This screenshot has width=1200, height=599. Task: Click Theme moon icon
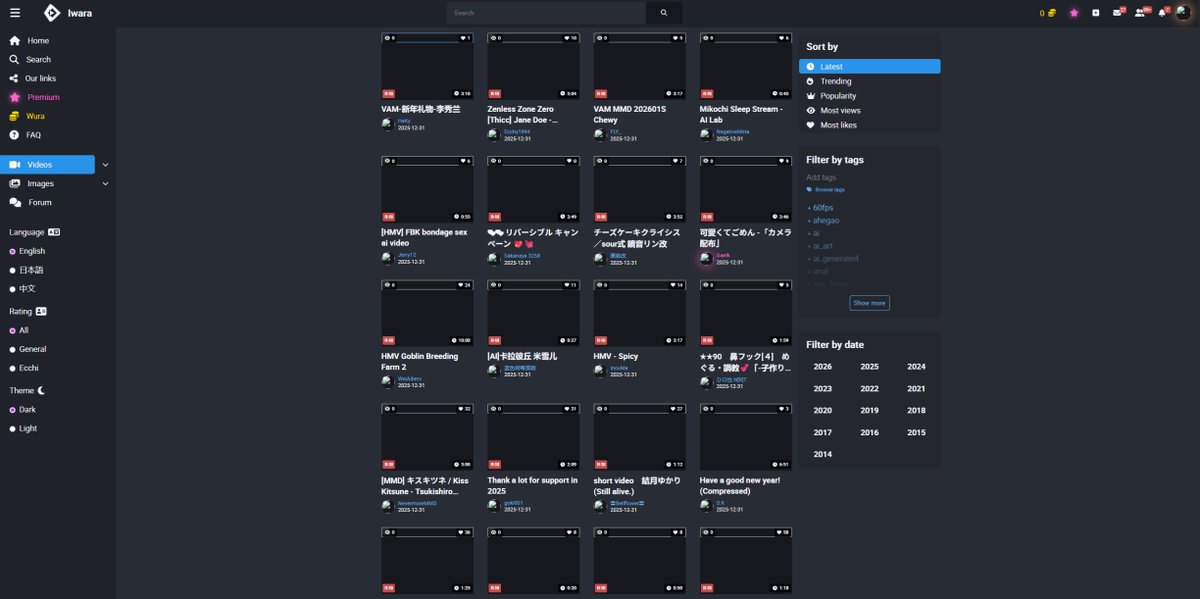pyautogui.click(x=42, y=391)
